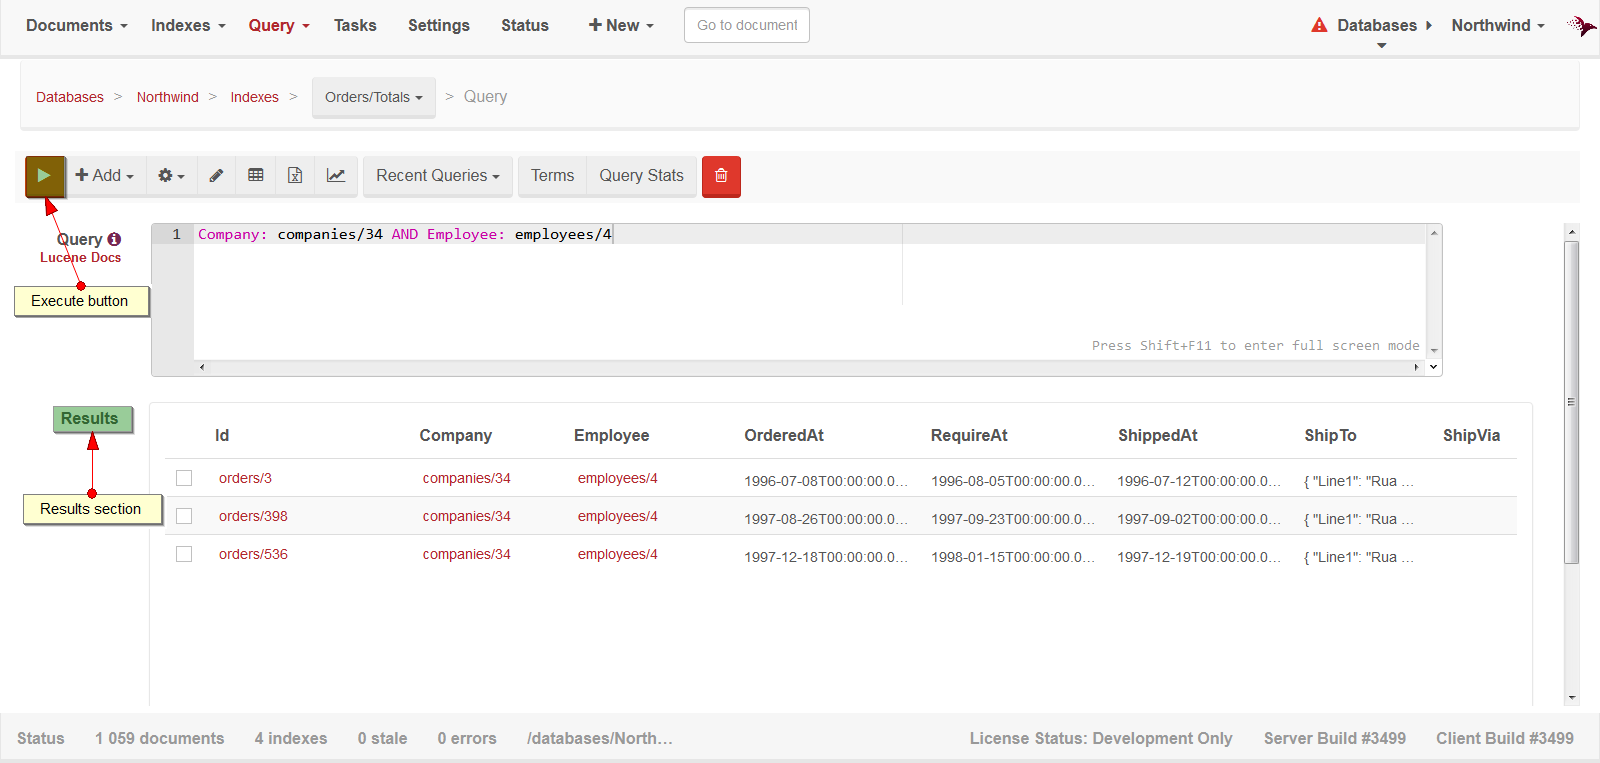This screenshot has width=1600, height=763.
Task: Click the Indexes breadcrumb link
Action: [x=255, y=97]
